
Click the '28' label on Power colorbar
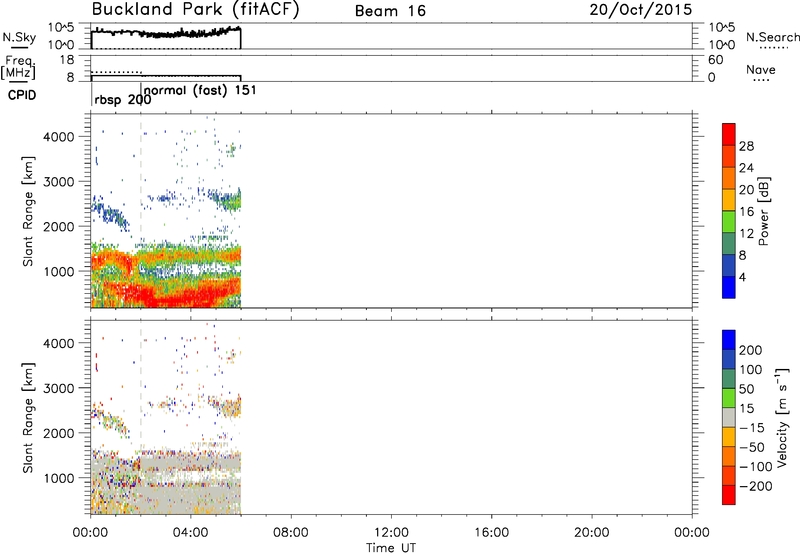coord(746,146)
